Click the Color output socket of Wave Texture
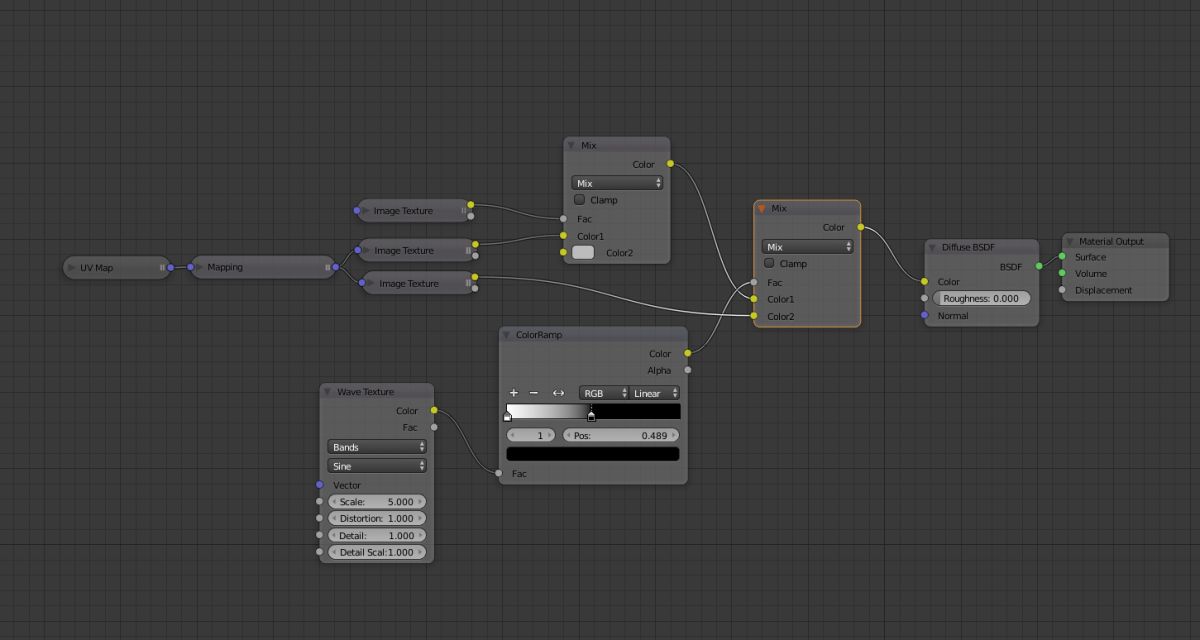1200x640 pixels. pos(434,410)
